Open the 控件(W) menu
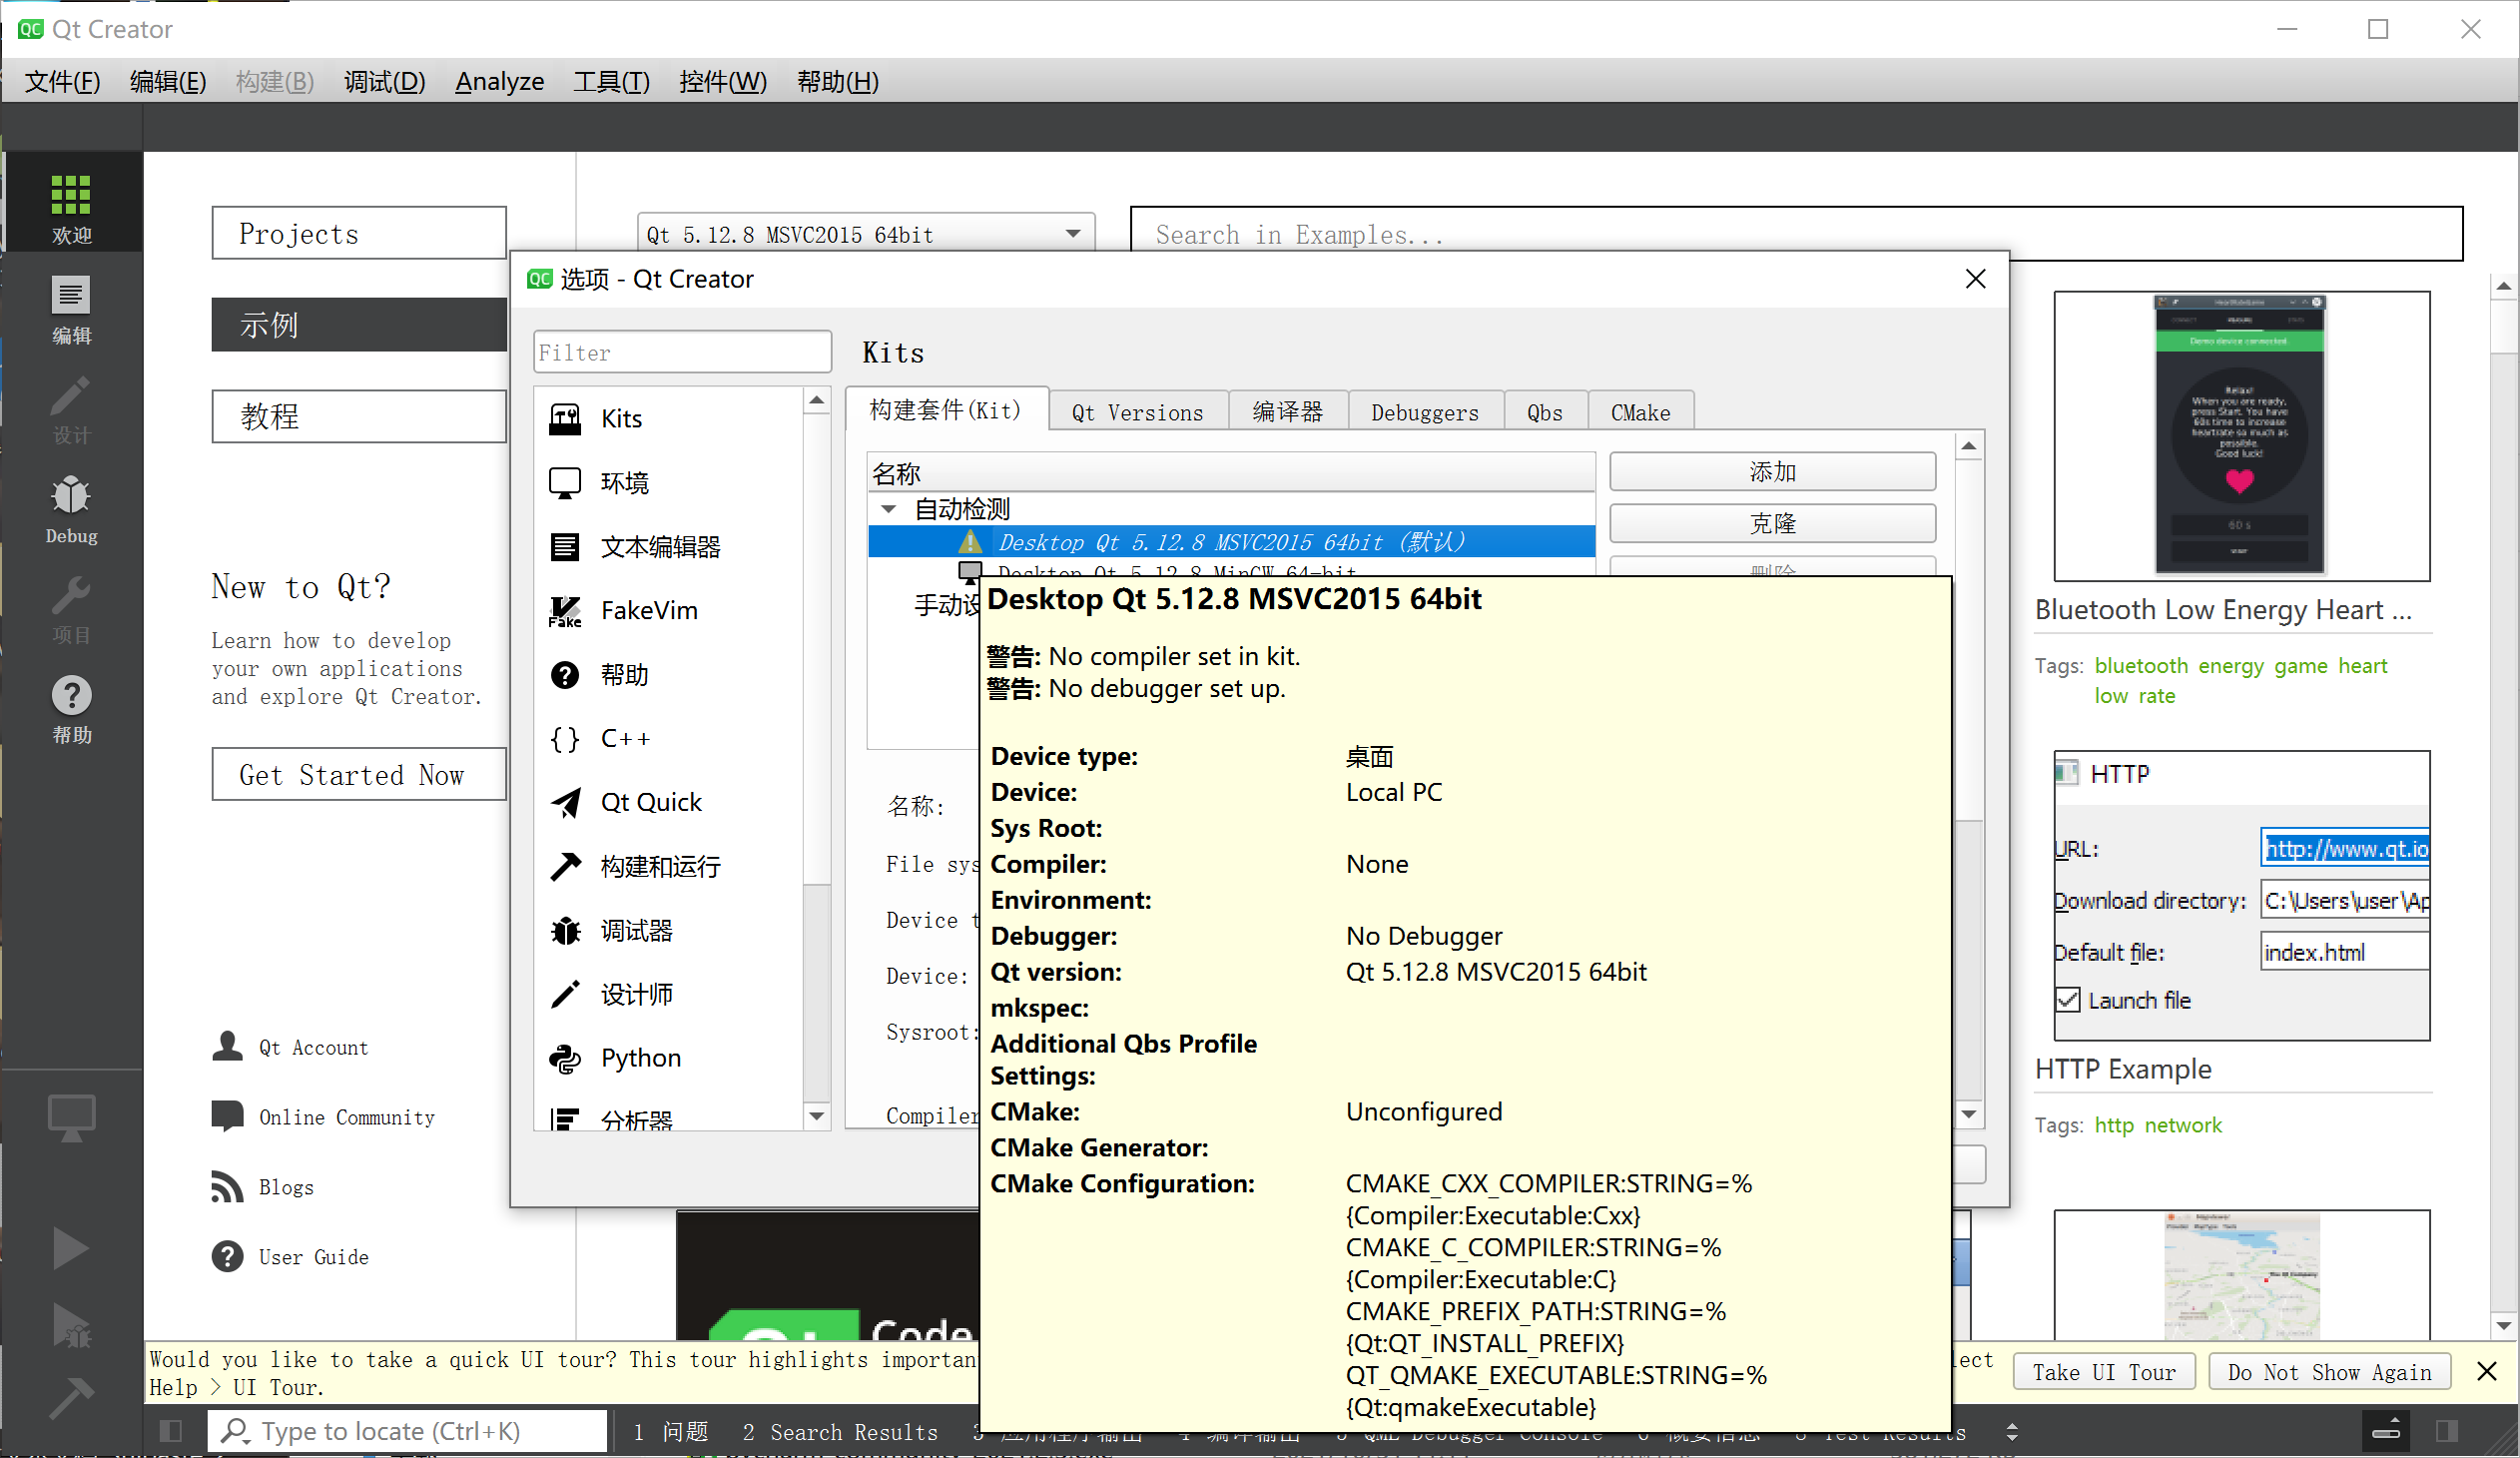 [723, 82]
